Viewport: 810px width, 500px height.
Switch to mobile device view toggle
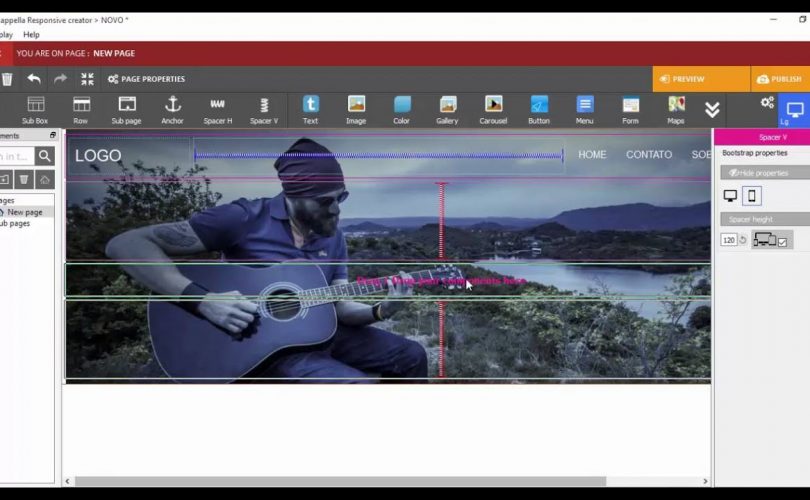[x=752, y=196]
